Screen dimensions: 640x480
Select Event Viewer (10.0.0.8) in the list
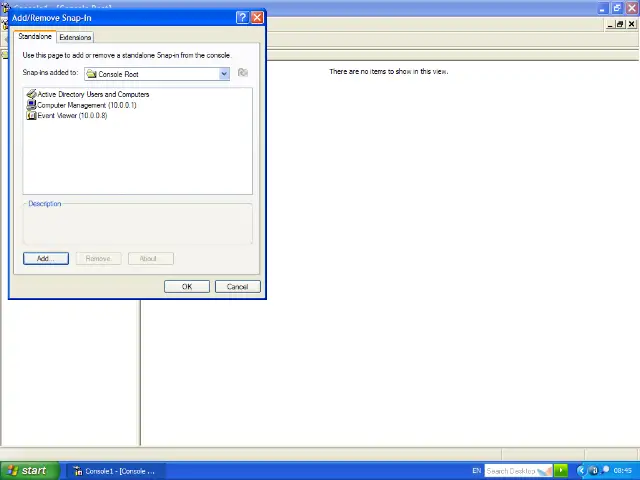(x=72, y=115)
